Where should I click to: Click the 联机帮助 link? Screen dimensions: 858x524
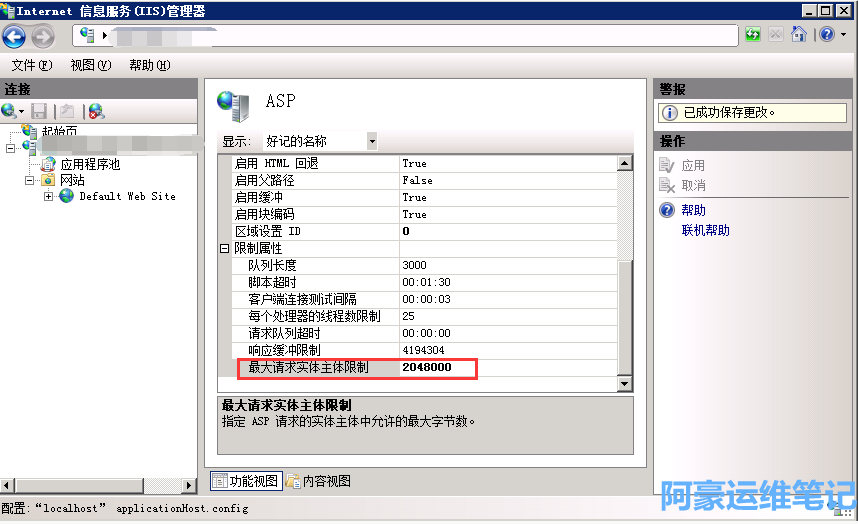tap(705, 231)
